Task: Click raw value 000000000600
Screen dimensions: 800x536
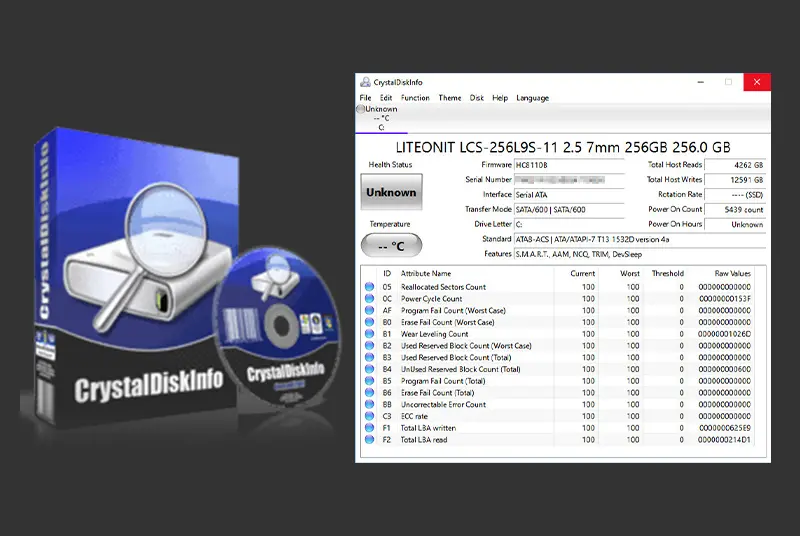Action: click(724, 369)
